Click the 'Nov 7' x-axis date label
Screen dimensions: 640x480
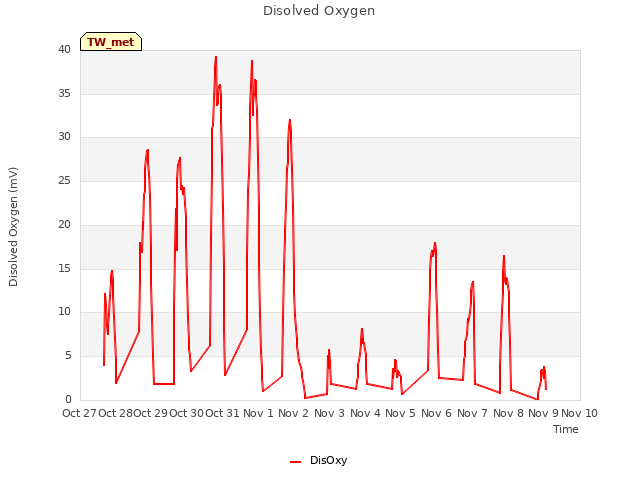472,413
